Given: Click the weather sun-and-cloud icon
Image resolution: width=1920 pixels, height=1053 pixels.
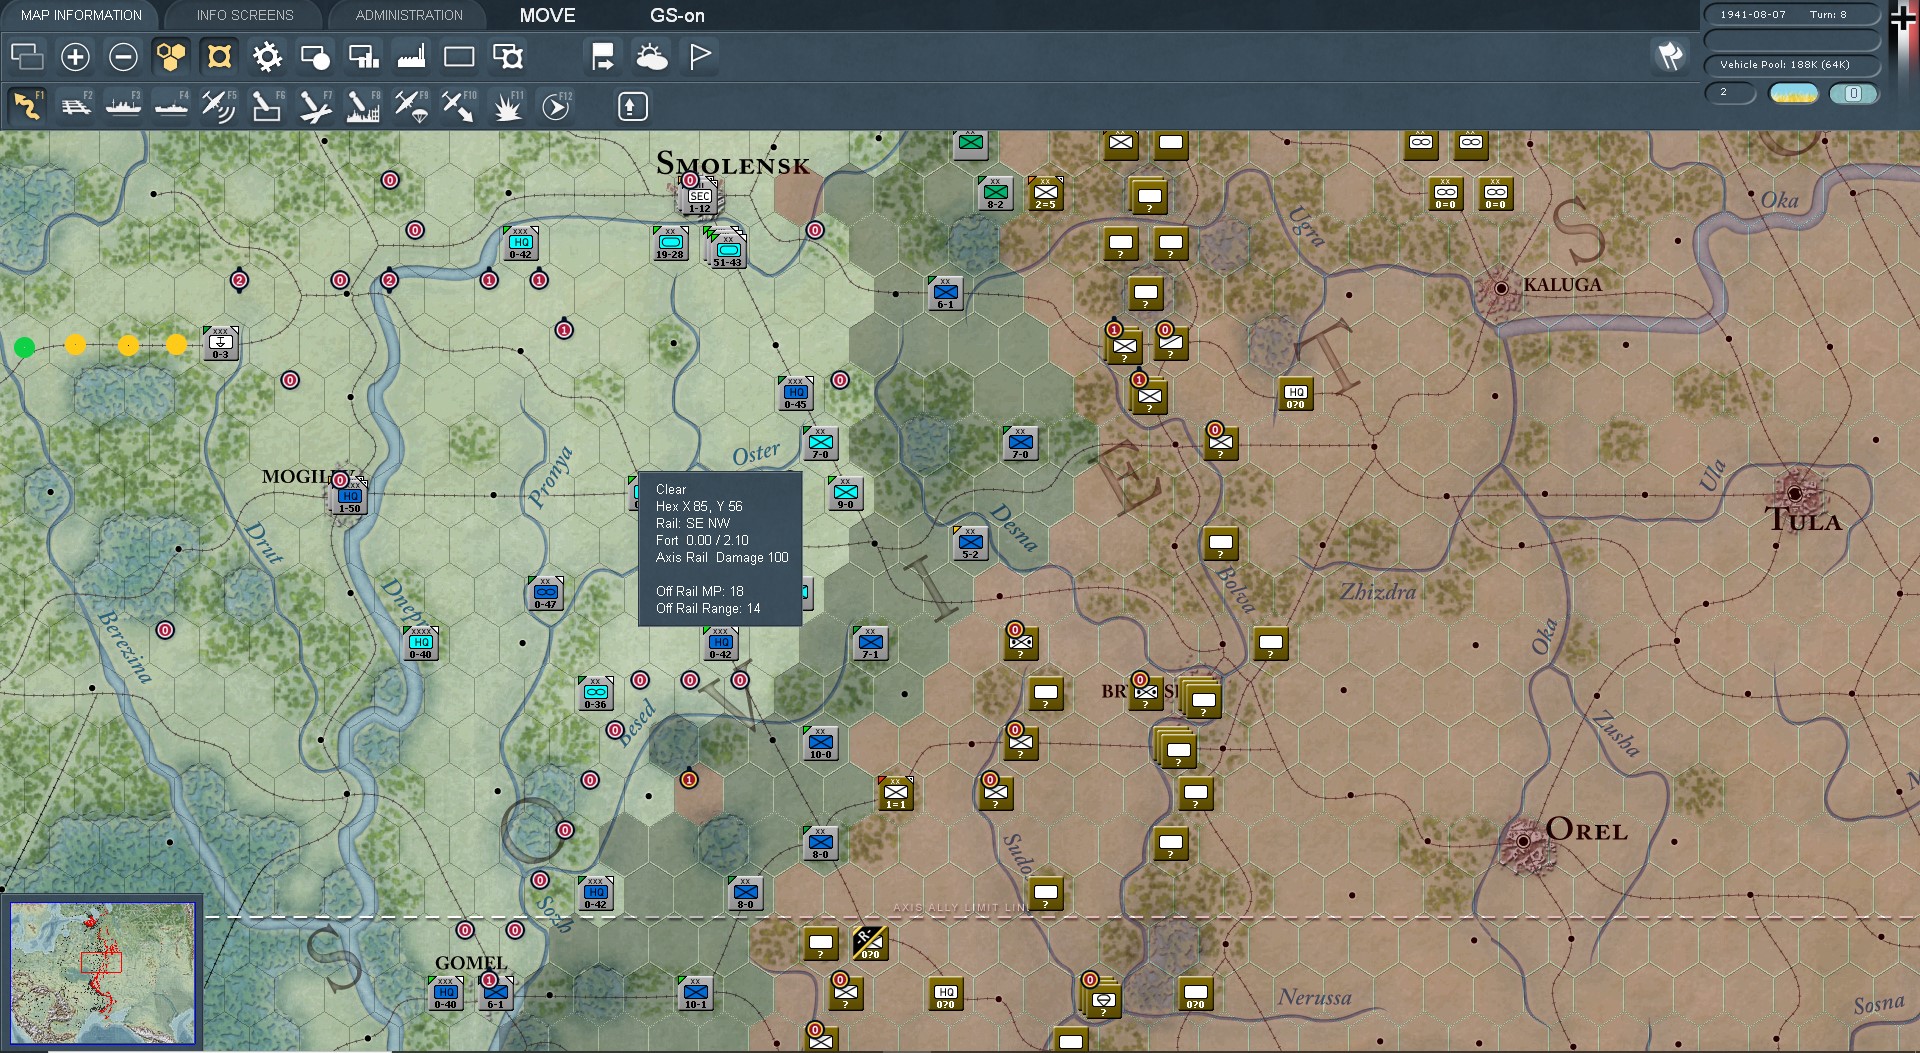Looking at the screenshot, I should point(652,57).
